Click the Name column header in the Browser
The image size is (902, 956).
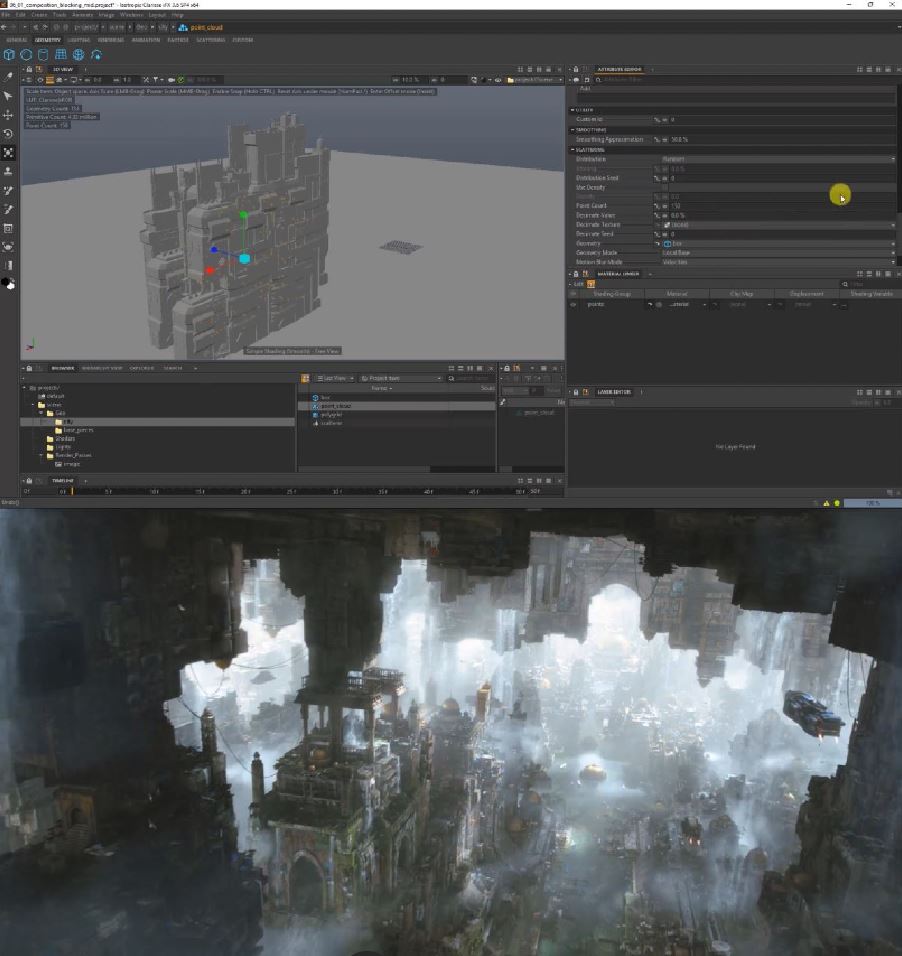click(x=382, y=388)
